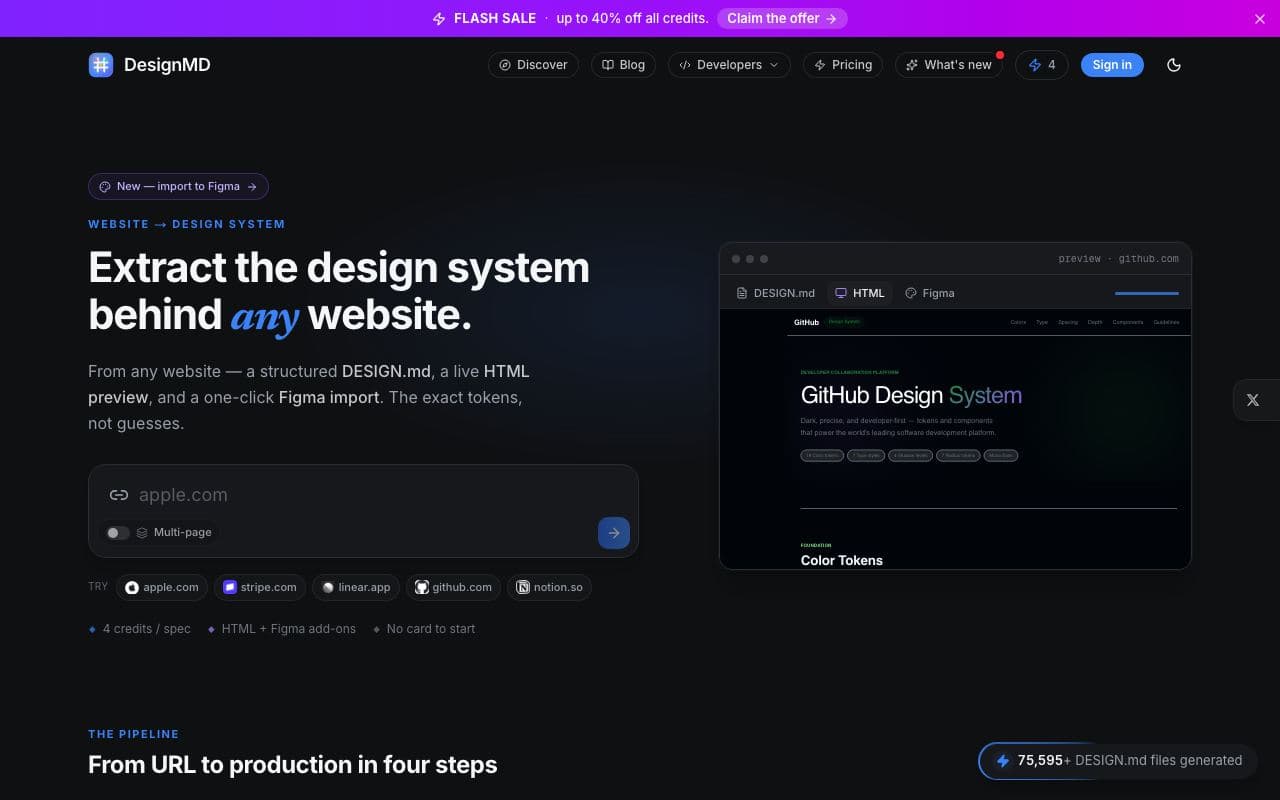Click the "No card to start" text
Screen dimensions: 1280x800
point(431,629)
